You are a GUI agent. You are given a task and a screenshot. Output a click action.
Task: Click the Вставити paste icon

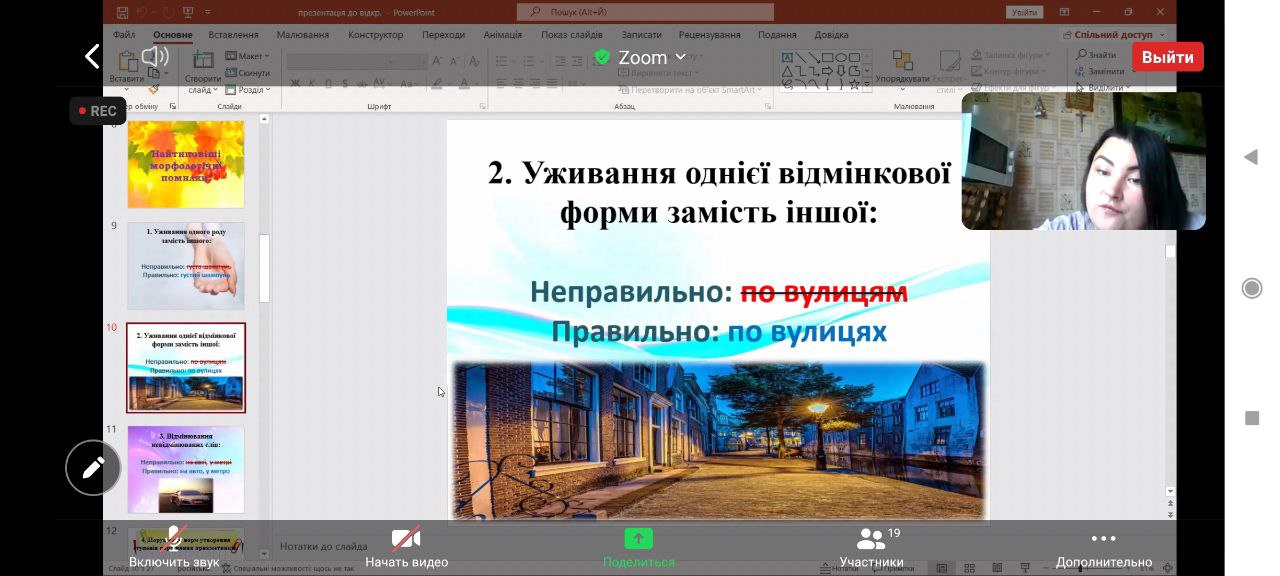pyautogui.click(x=127, y=63)
